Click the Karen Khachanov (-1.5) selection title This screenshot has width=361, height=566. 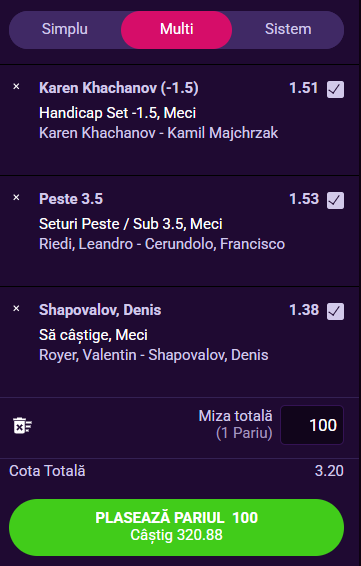click(119, 88)
